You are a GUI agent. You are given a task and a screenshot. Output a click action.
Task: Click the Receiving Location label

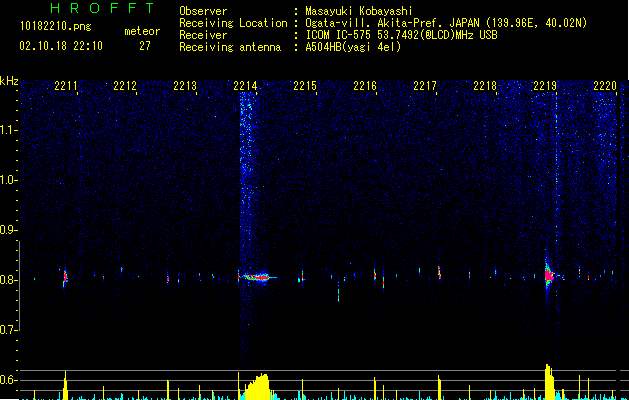point(233,23)
